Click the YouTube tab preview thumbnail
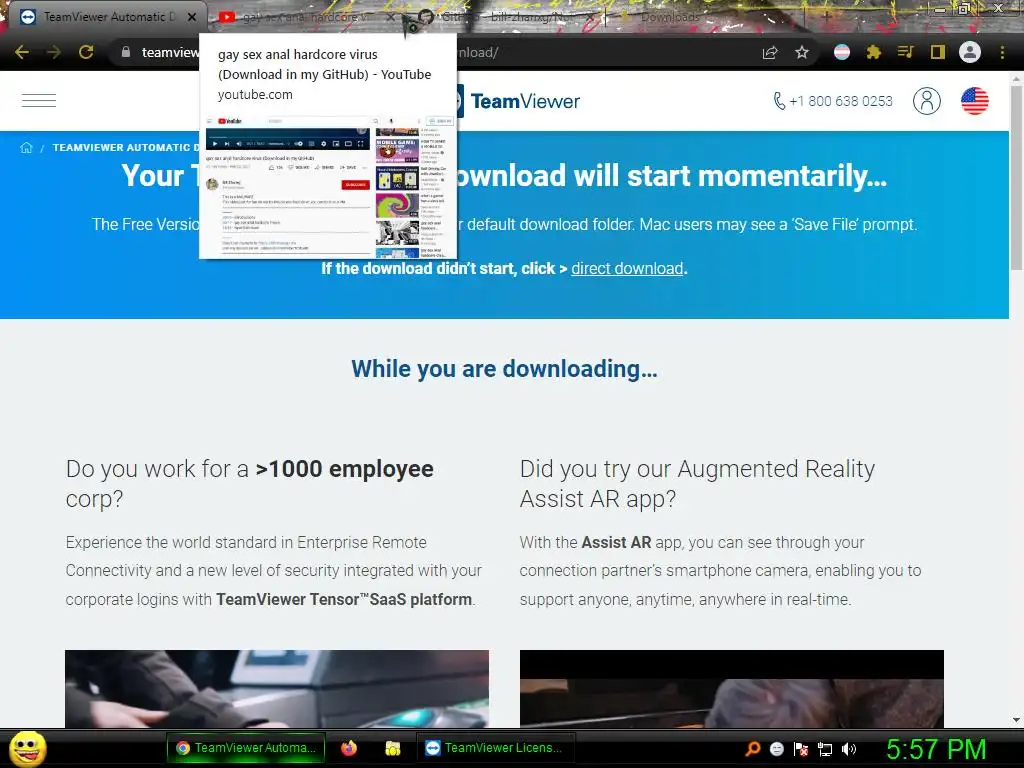 (x=328, y=186)
